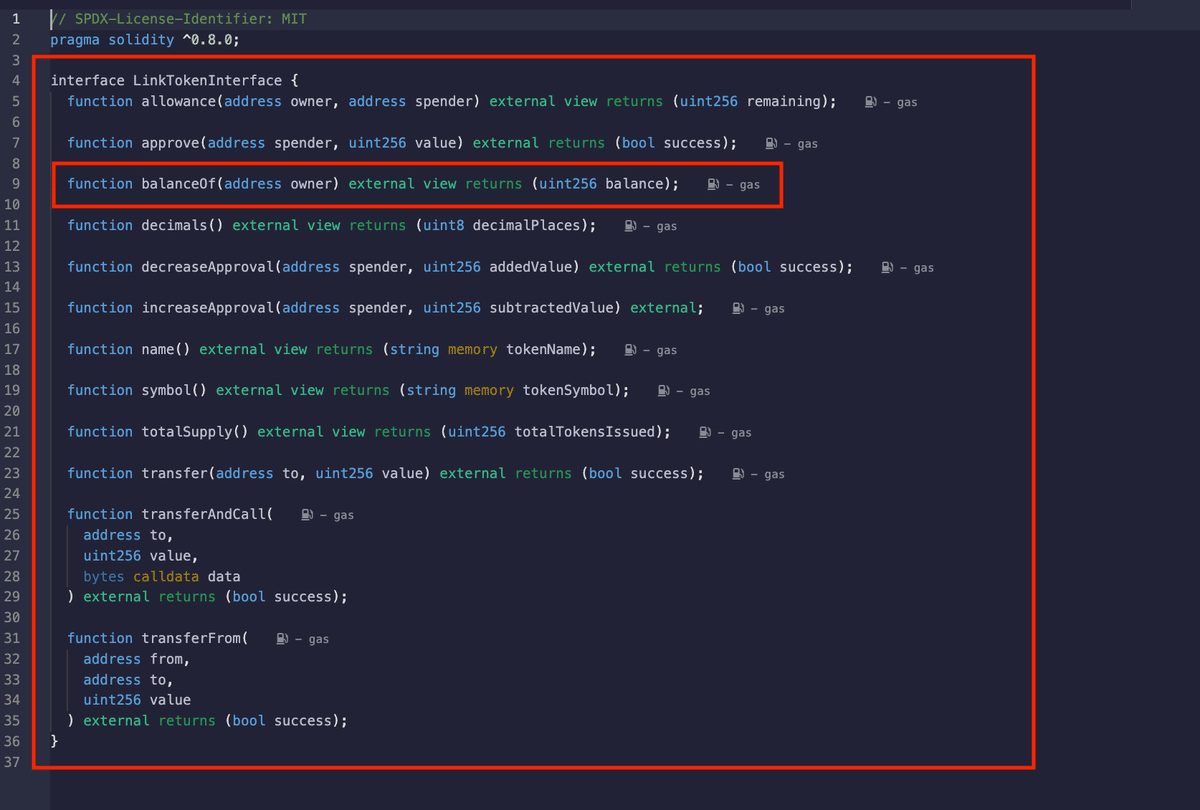
Task: Click the remaining return variable
Action: (784, 101)
